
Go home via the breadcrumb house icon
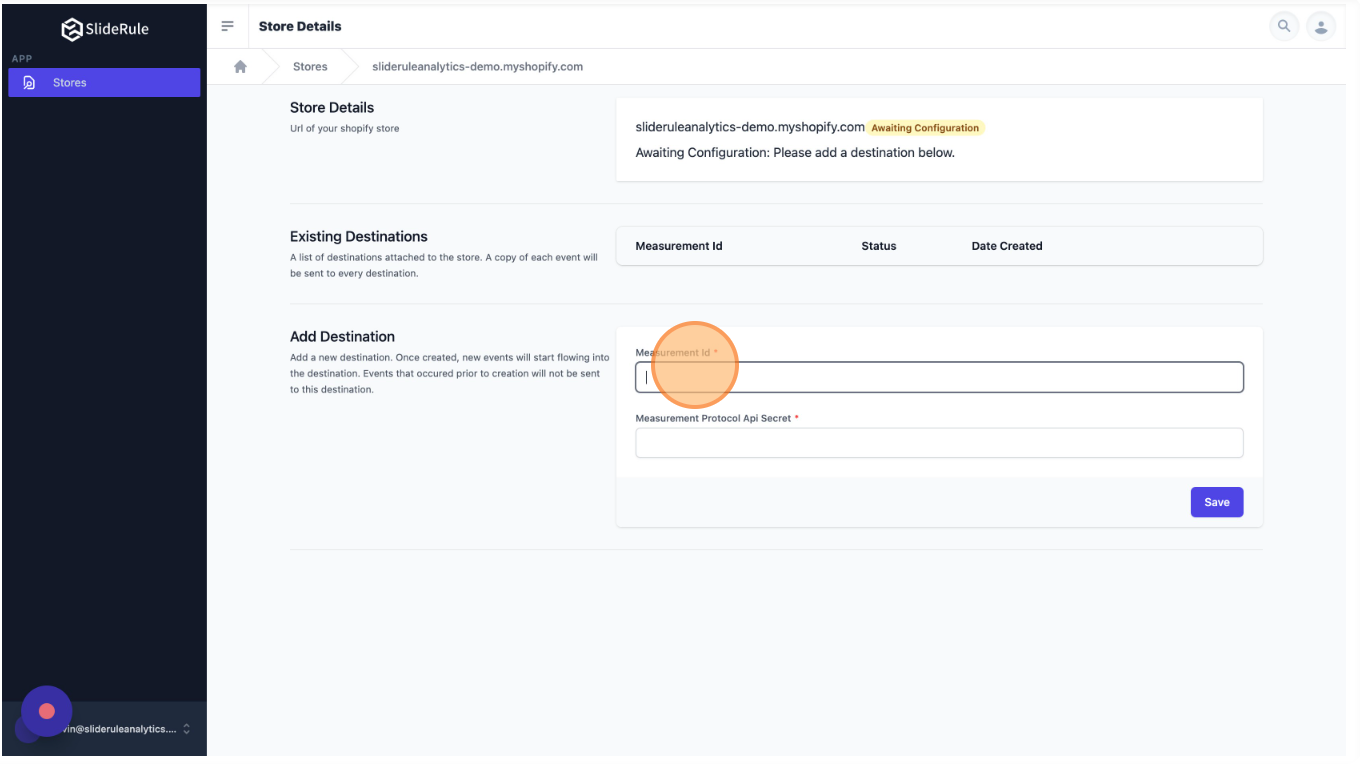[x=240, y=67]
